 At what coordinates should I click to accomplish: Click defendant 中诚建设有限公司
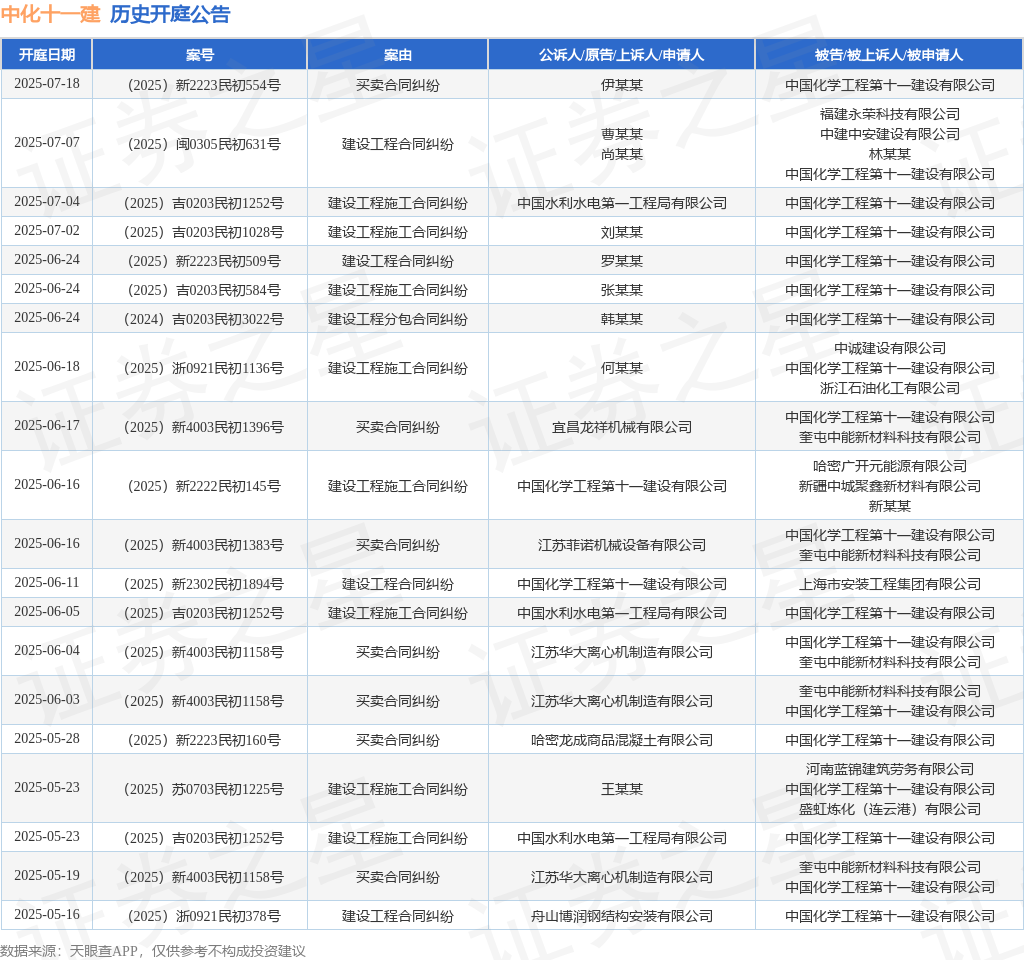889,348
